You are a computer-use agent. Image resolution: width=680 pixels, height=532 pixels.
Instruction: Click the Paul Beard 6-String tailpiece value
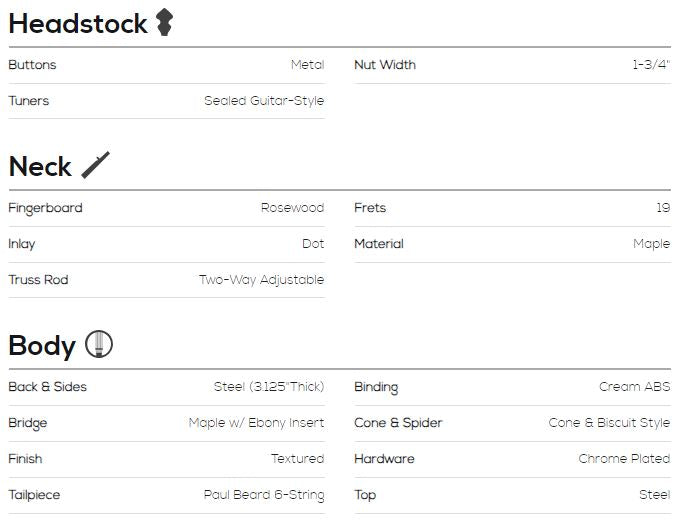264,495
